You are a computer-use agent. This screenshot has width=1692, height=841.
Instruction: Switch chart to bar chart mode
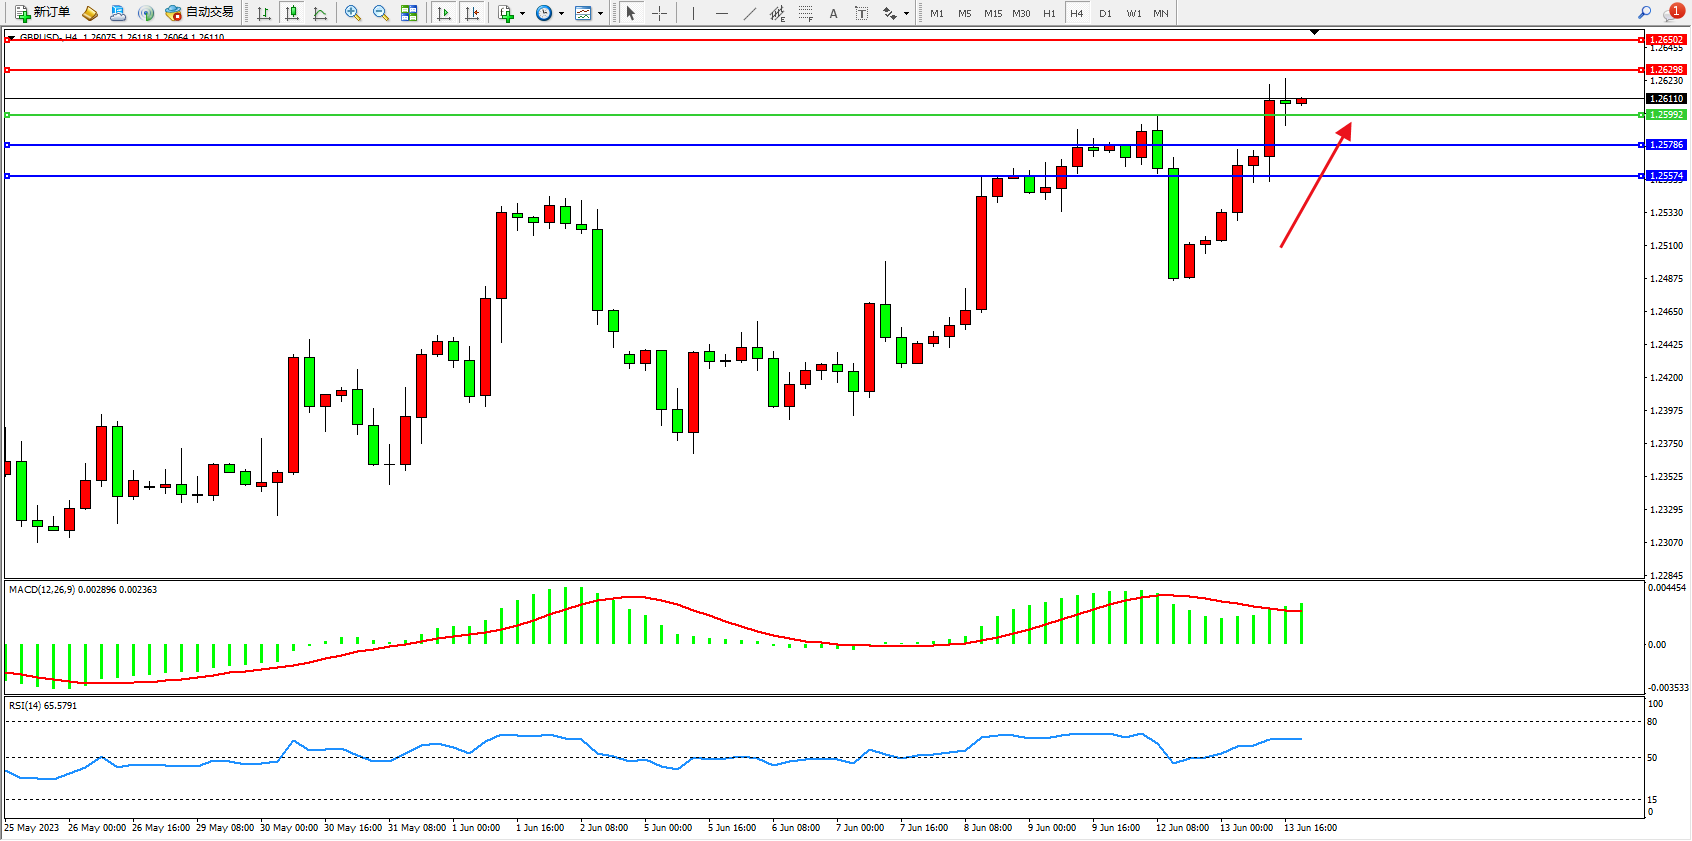click(x=264, y=13)
